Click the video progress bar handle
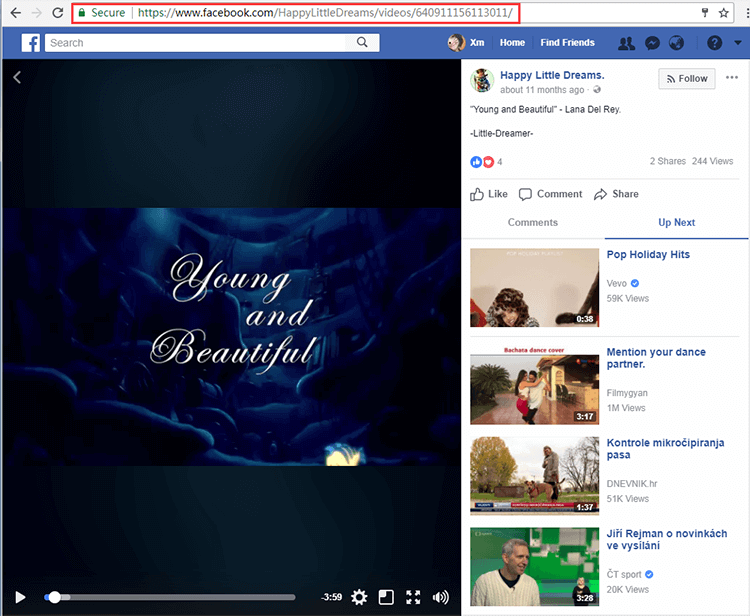Image resolution: width=750 pixels, height=616 pixels. pyautogui.click(x=55, y=597)
